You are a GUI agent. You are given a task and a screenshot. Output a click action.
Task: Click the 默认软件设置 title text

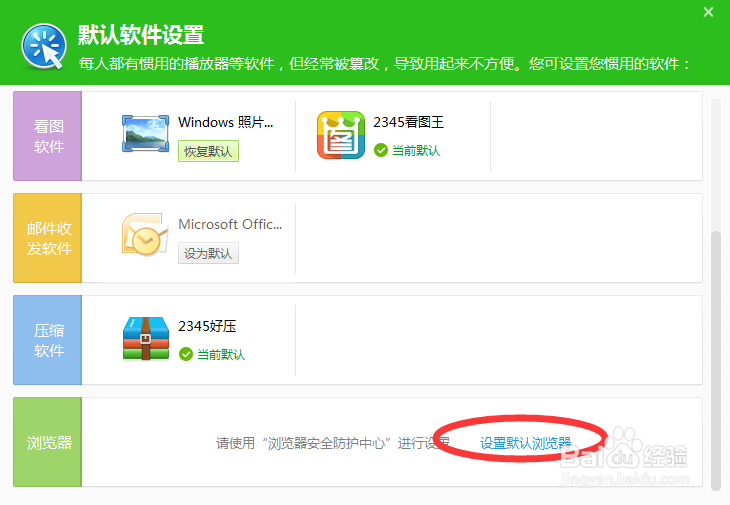[141, 34]
